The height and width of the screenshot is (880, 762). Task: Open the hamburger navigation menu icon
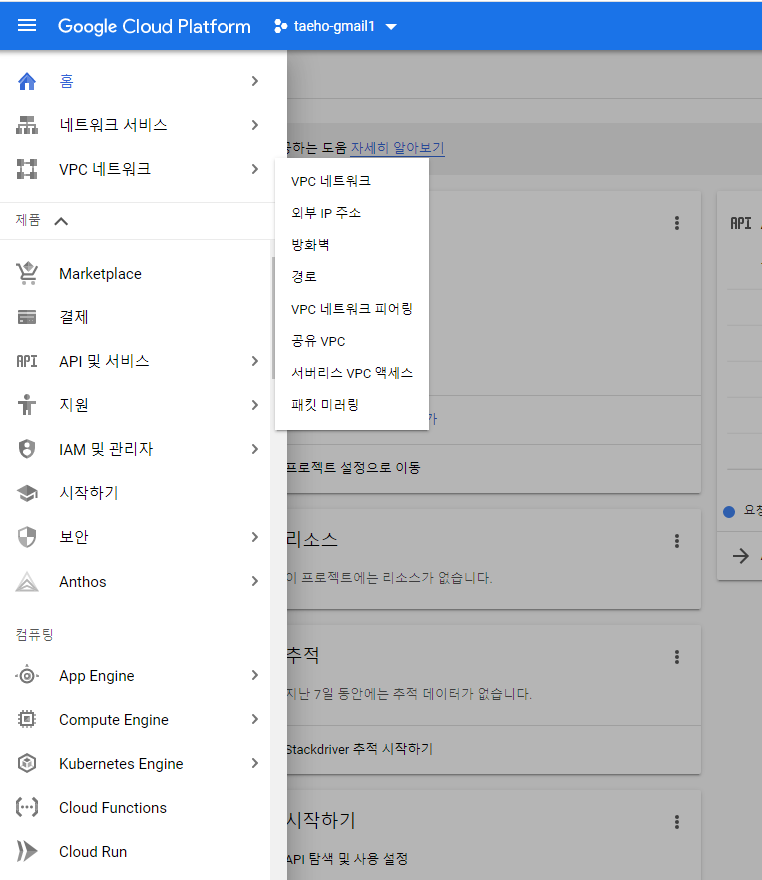(x=27, y=26)
